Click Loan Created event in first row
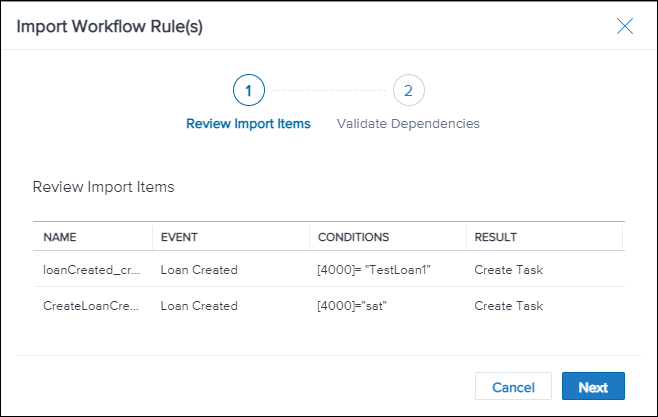 (199, 270)
